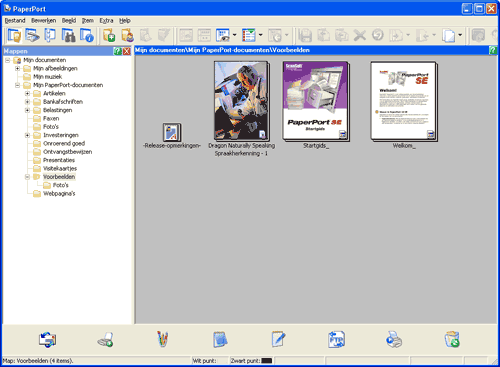The width and height of the screenshot is (500, 367).
Task: Select the Faxen folder
Action: click(51, 118)
